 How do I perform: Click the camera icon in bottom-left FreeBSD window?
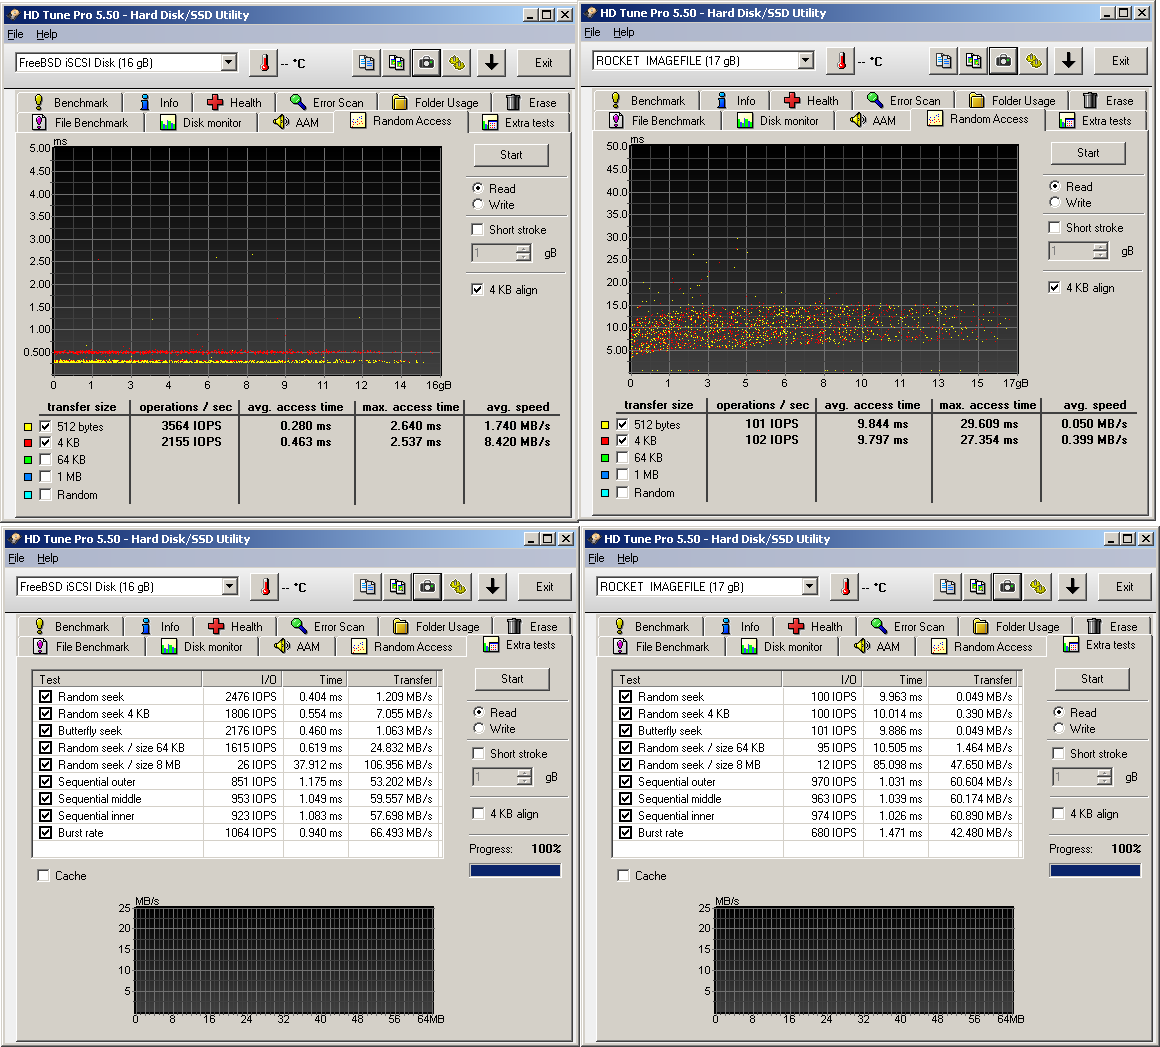(428, 587)
